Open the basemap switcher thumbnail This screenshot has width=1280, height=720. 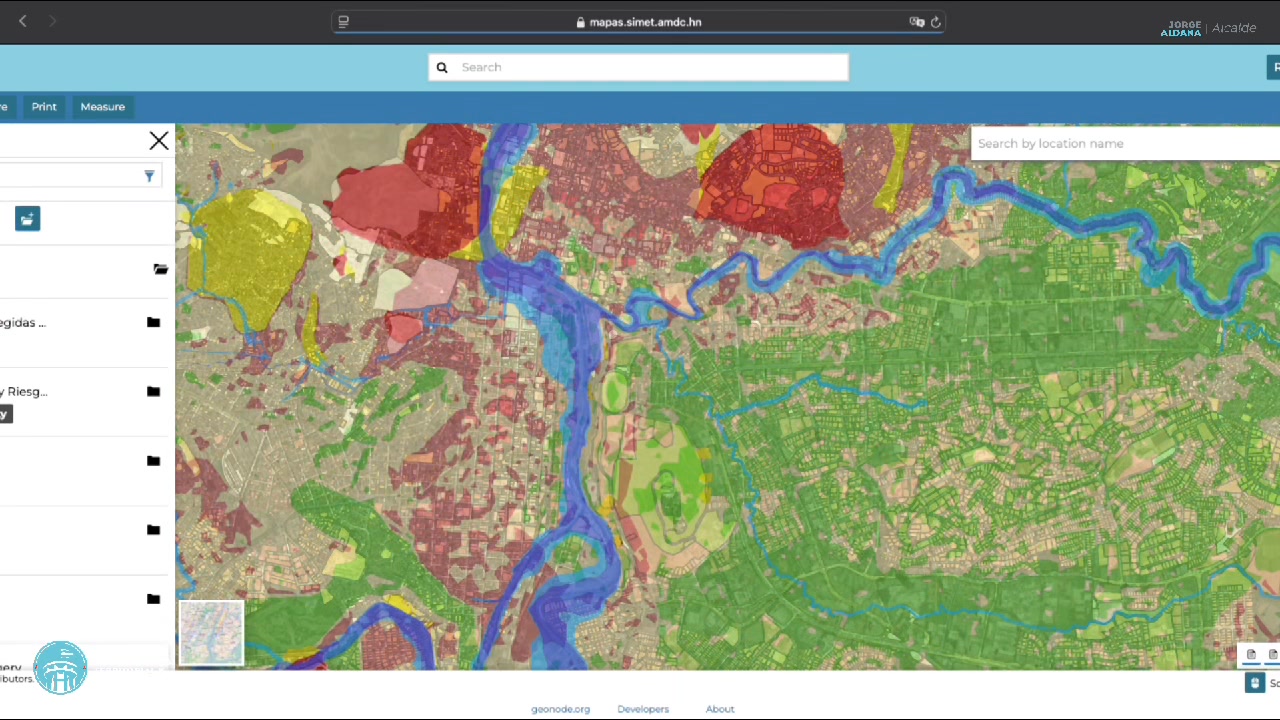(211, 633)
